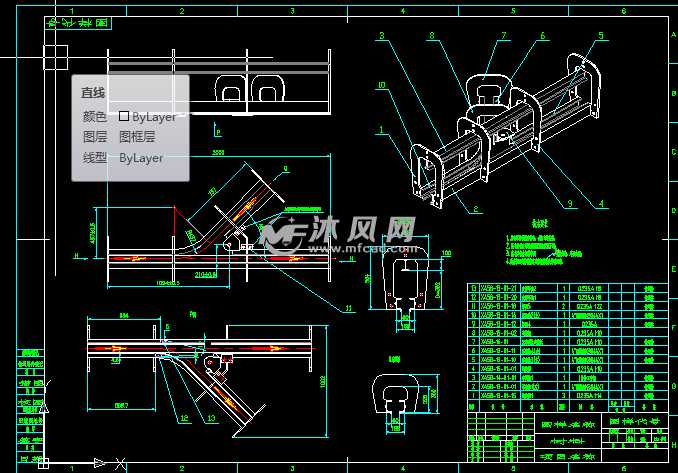Screen dimensions: 678x473
Task: Select balloon number 4 on the isometric view
Action: coord(601,203)
